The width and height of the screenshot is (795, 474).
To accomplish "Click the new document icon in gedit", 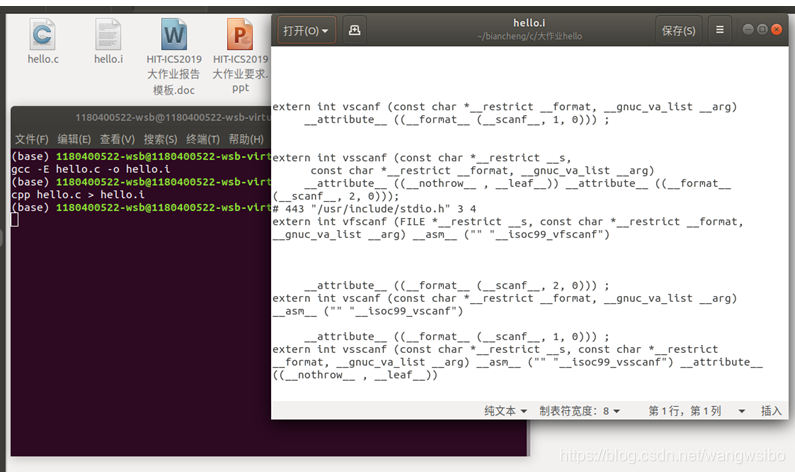I will [354, 30].
